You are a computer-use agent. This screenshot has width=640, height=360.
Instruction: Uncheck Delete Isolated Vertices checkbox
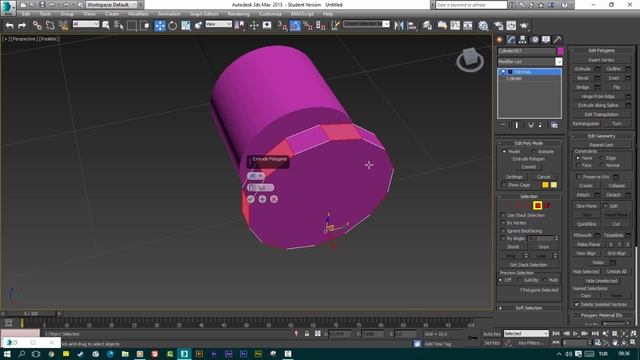tap(576, 304)
